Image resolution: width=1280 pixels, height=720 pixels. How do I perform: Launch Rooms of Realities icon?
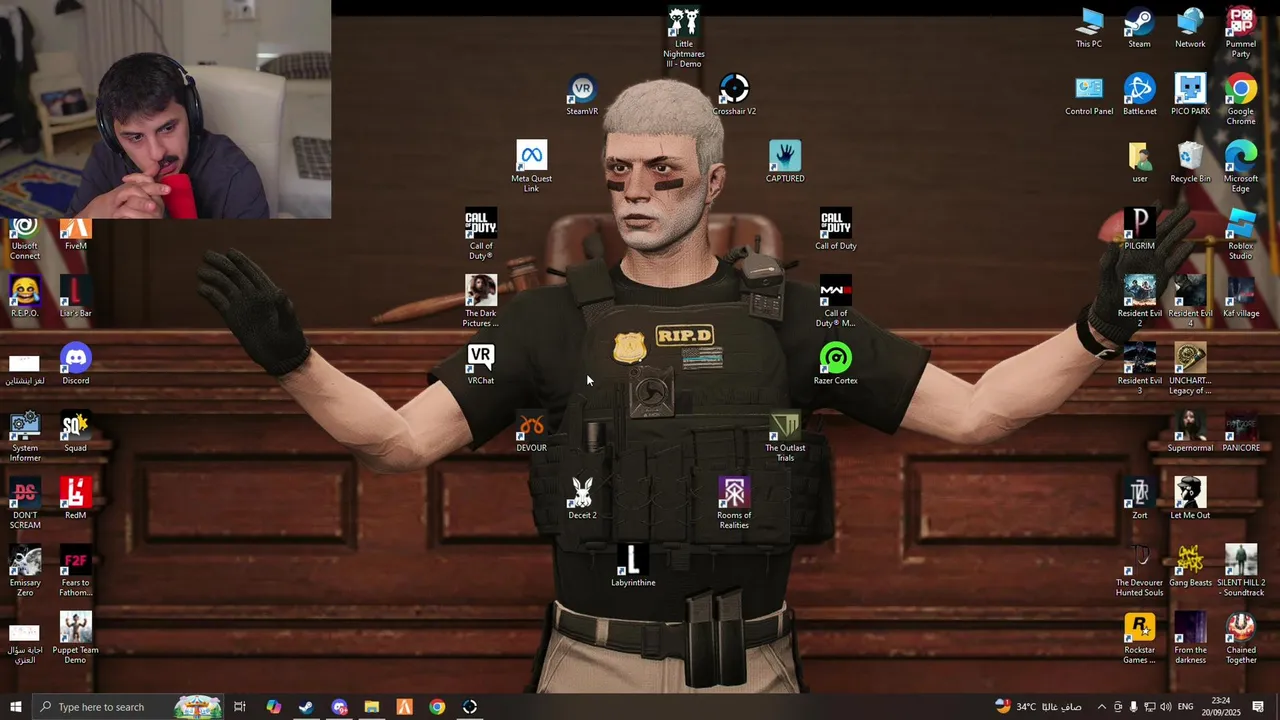[734, 503]
